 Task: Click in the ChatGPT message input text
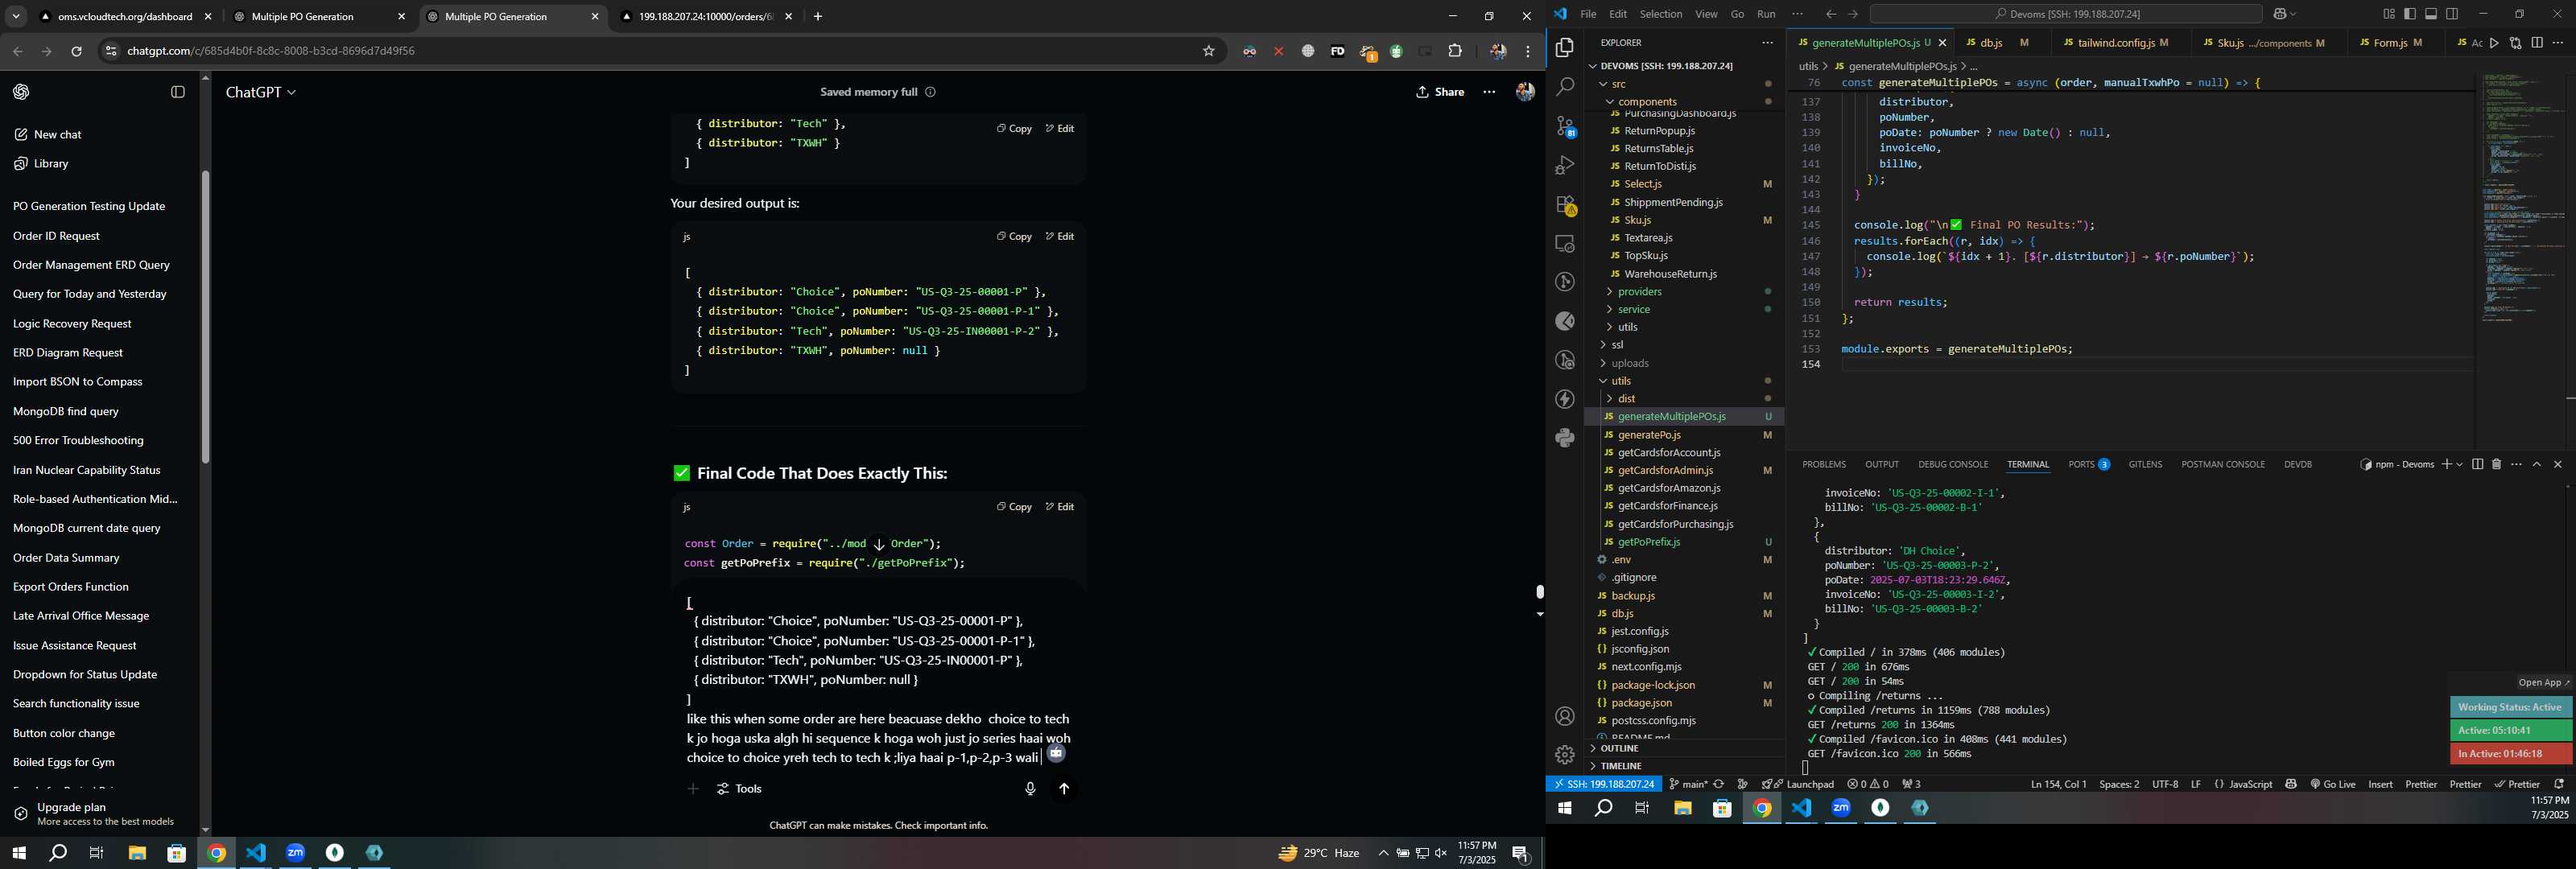[x=878, y=680]
